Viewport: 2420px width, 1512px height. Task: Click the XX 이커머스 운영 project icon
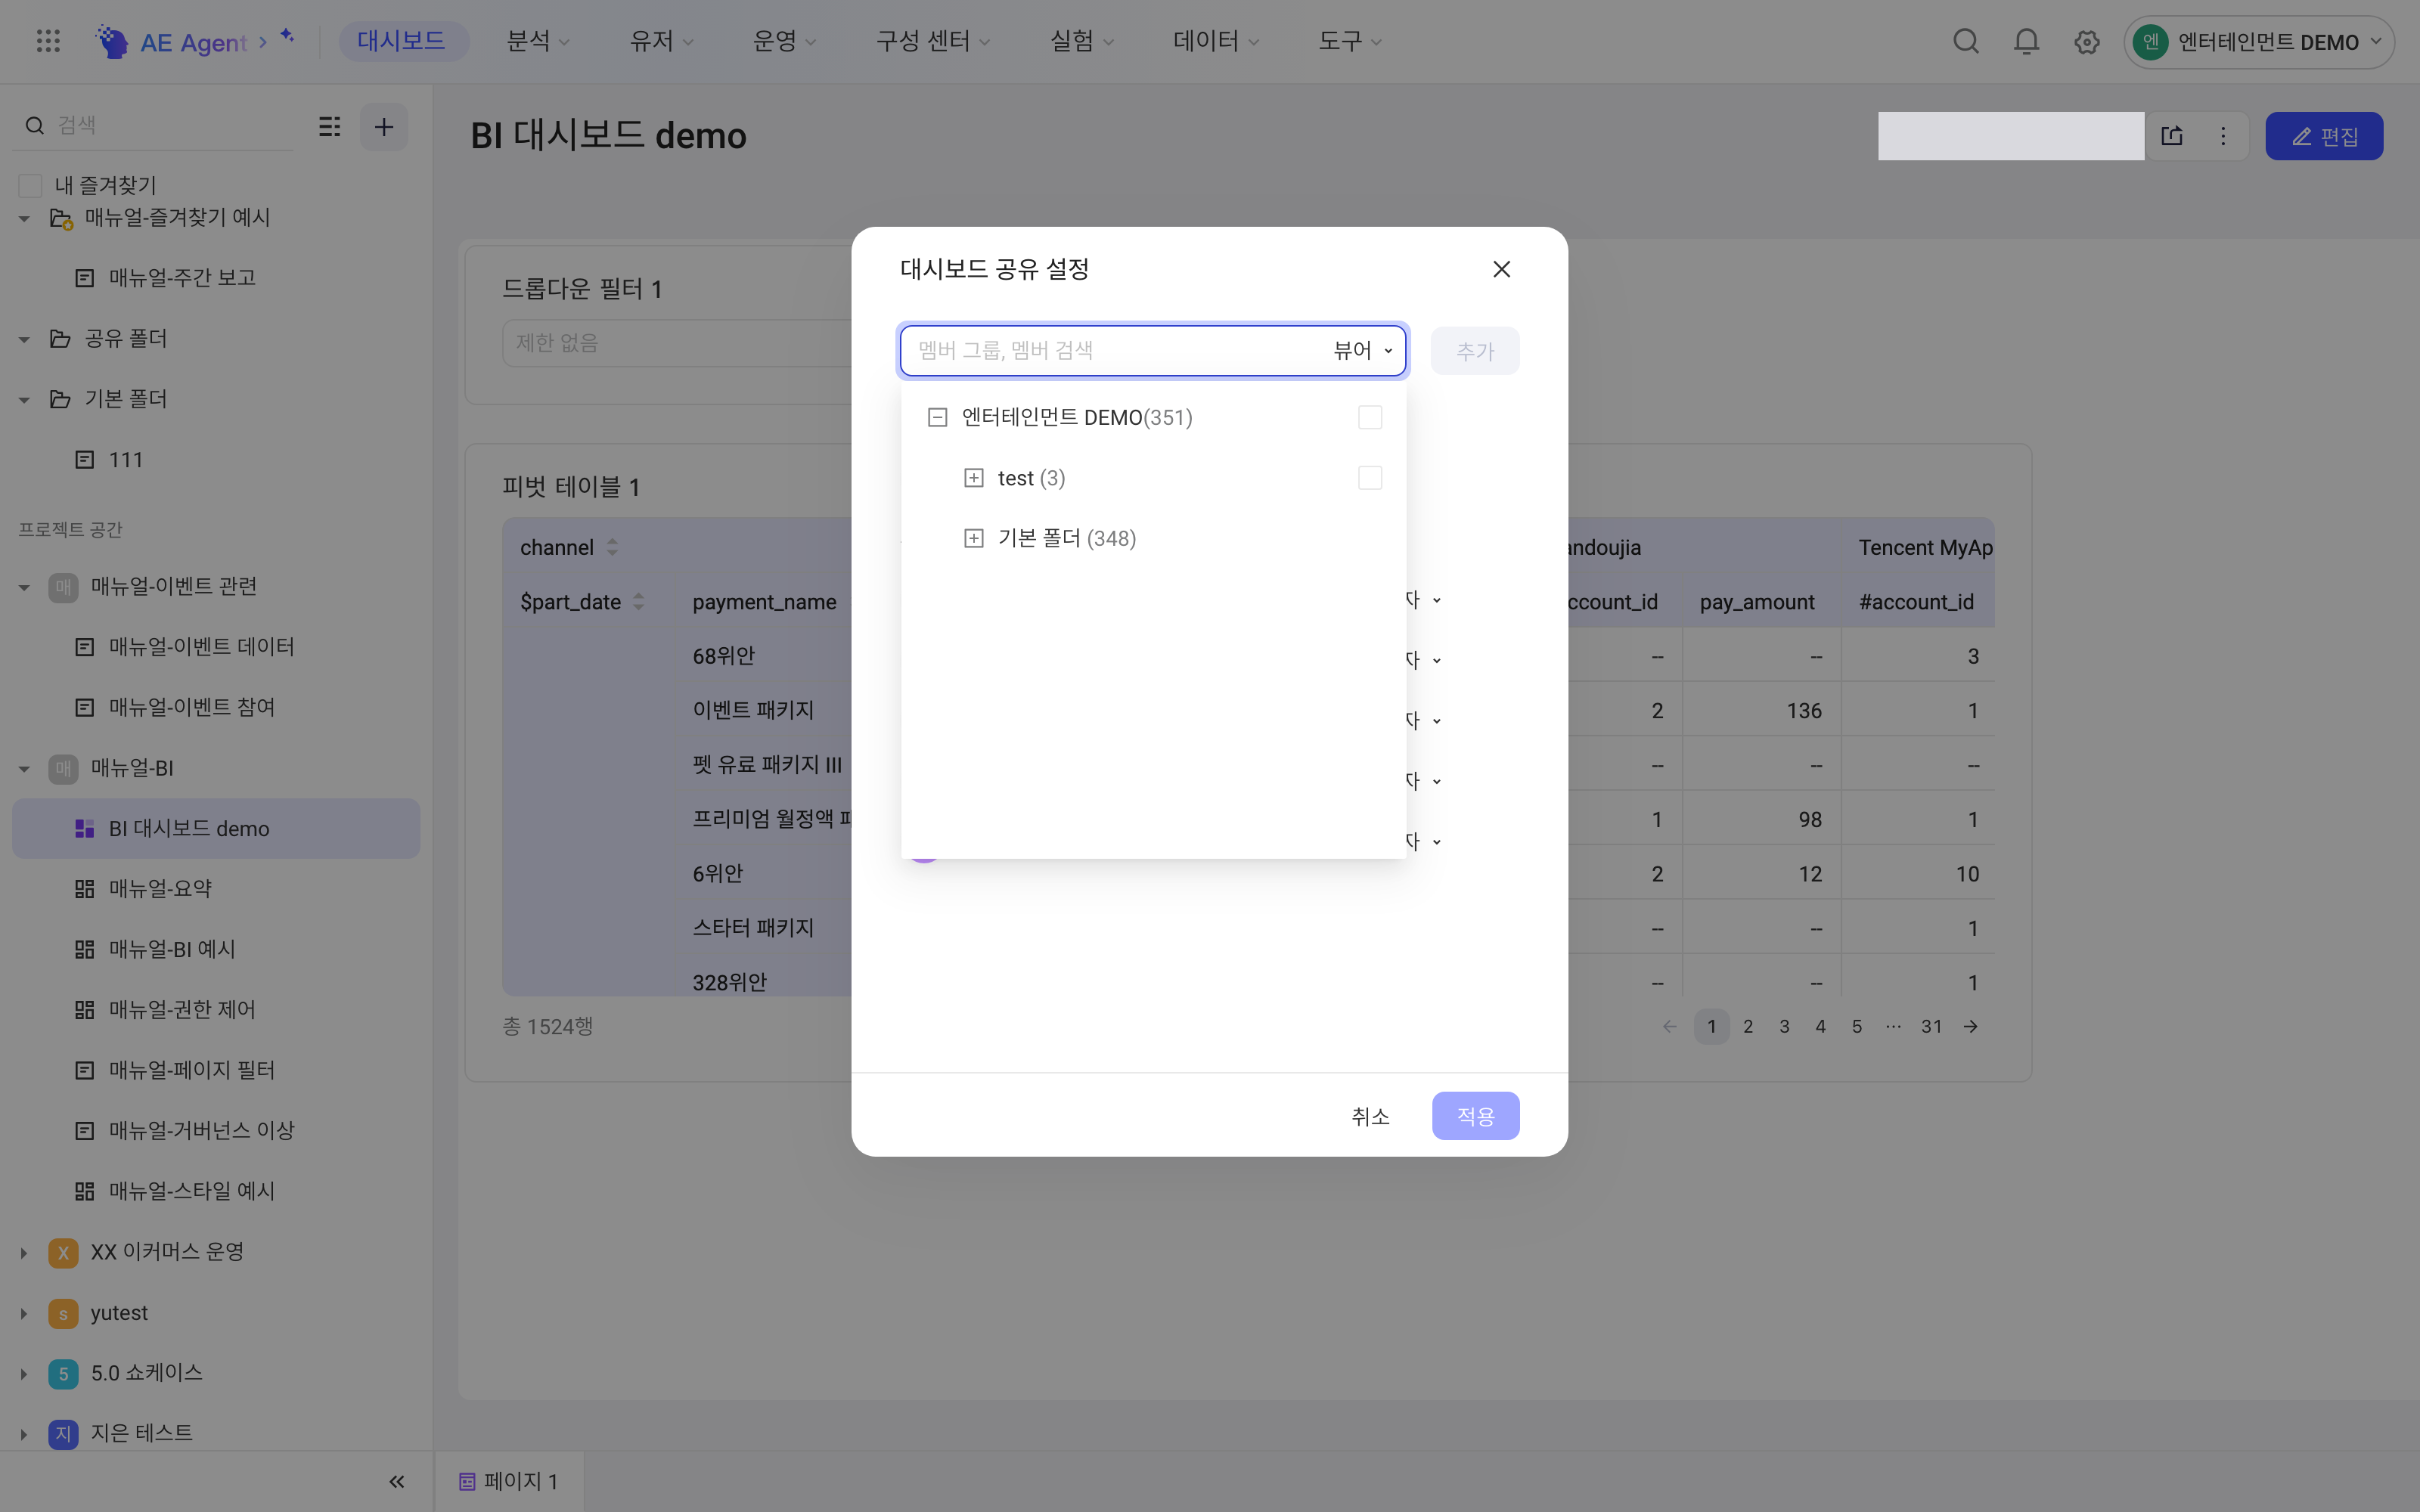click(x=63, y=1252)
